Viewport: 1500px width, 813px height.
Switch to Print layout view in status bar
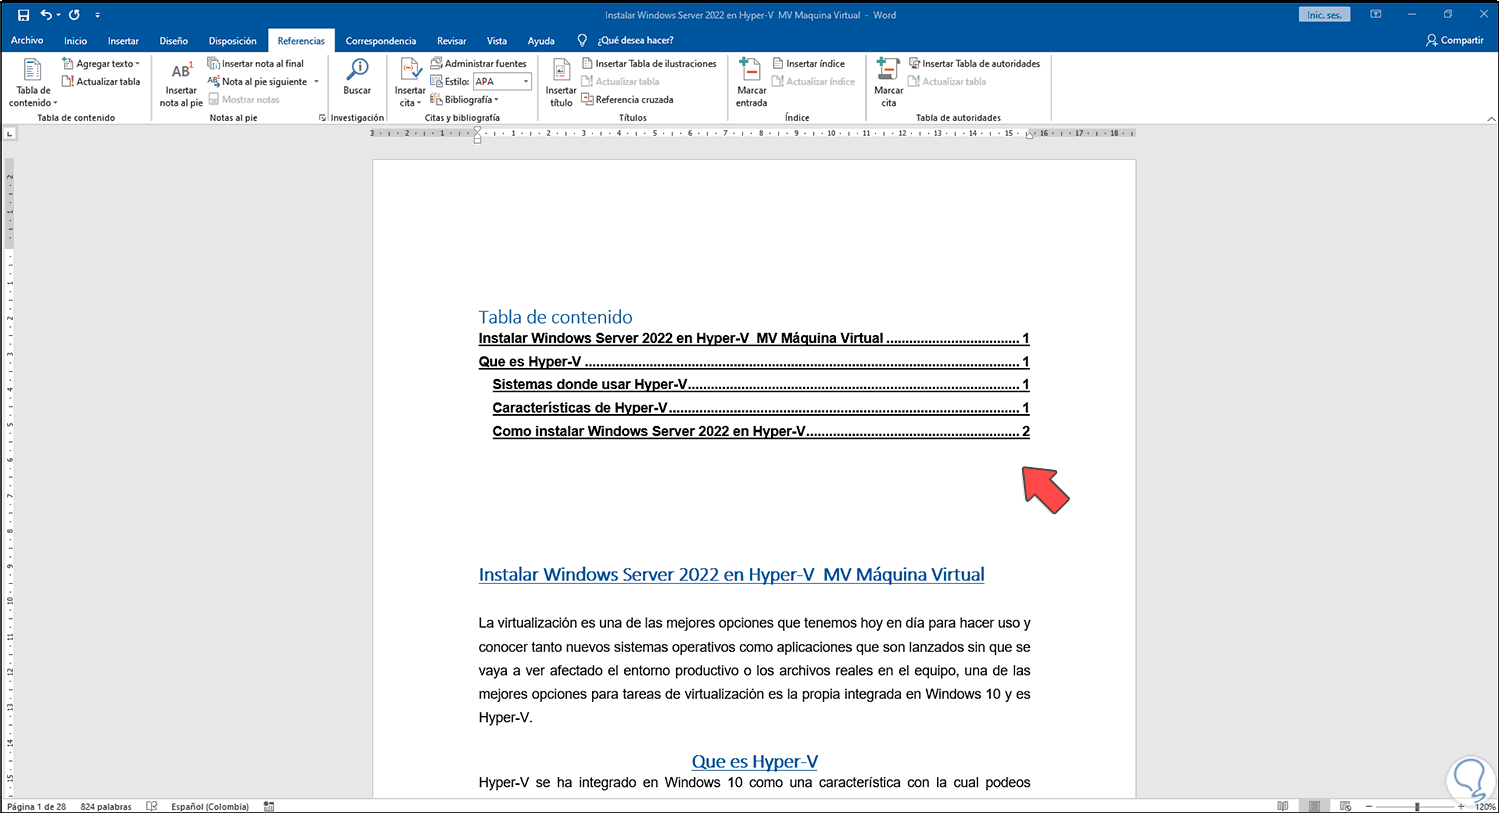click(1314, 806)
